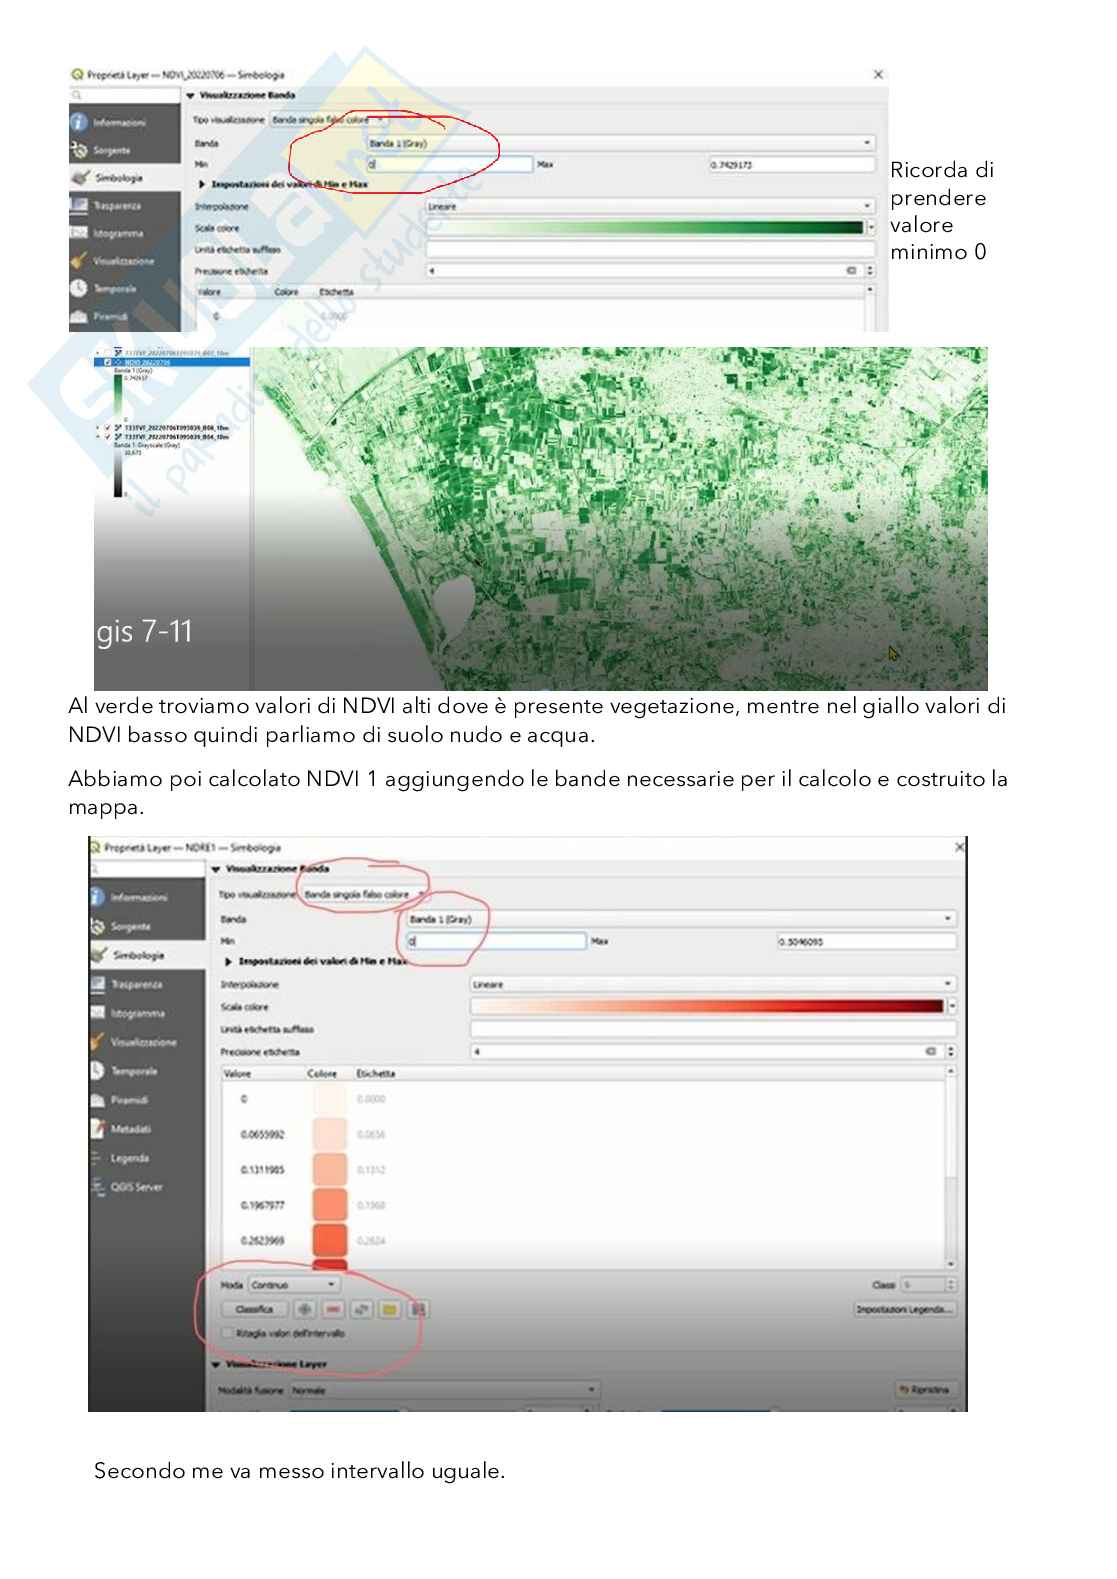The height and width of the screenshot is (1579, 1117).
Task: Click save color map icon after folder
Action: pyautogui.click(x=419, y=1309)
